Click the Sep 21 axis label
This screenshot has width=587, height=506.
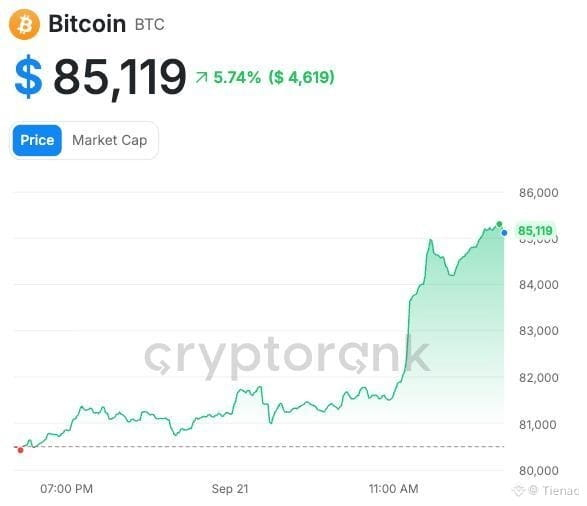point(230,489)
